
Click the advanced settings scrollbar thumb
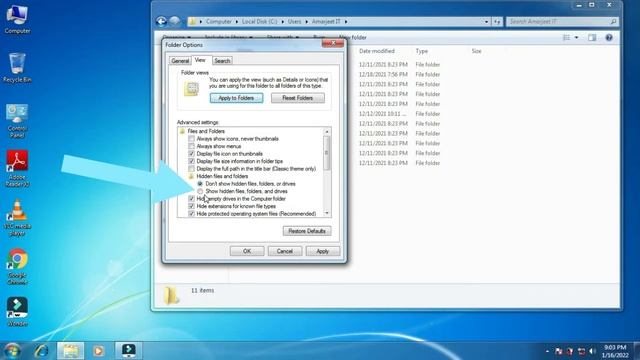click(327, 153)
